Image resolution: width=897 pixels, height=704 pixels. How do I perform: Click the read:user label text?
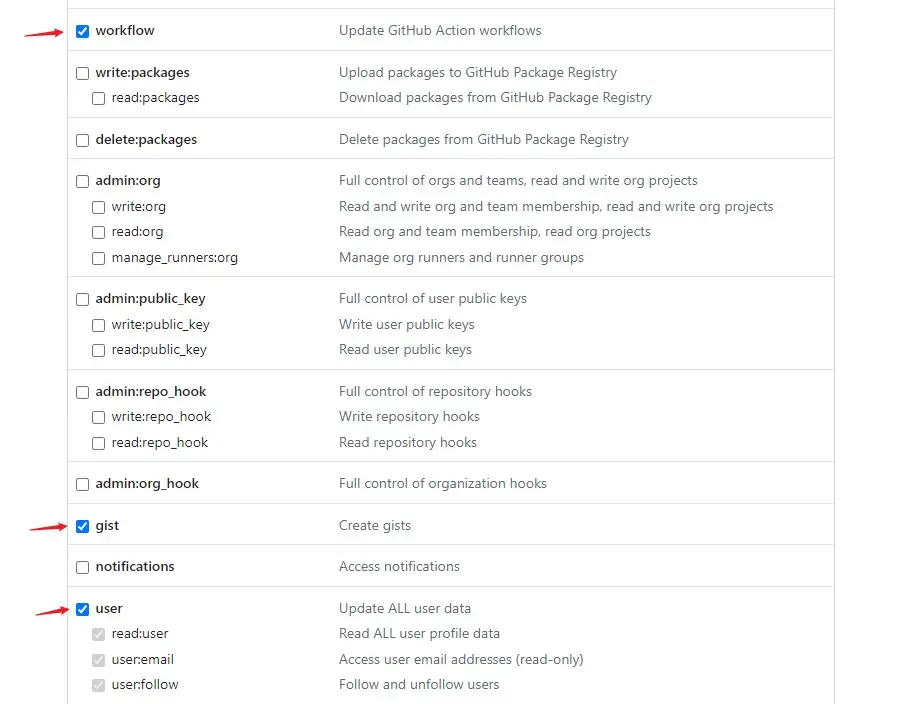point(140,633)
